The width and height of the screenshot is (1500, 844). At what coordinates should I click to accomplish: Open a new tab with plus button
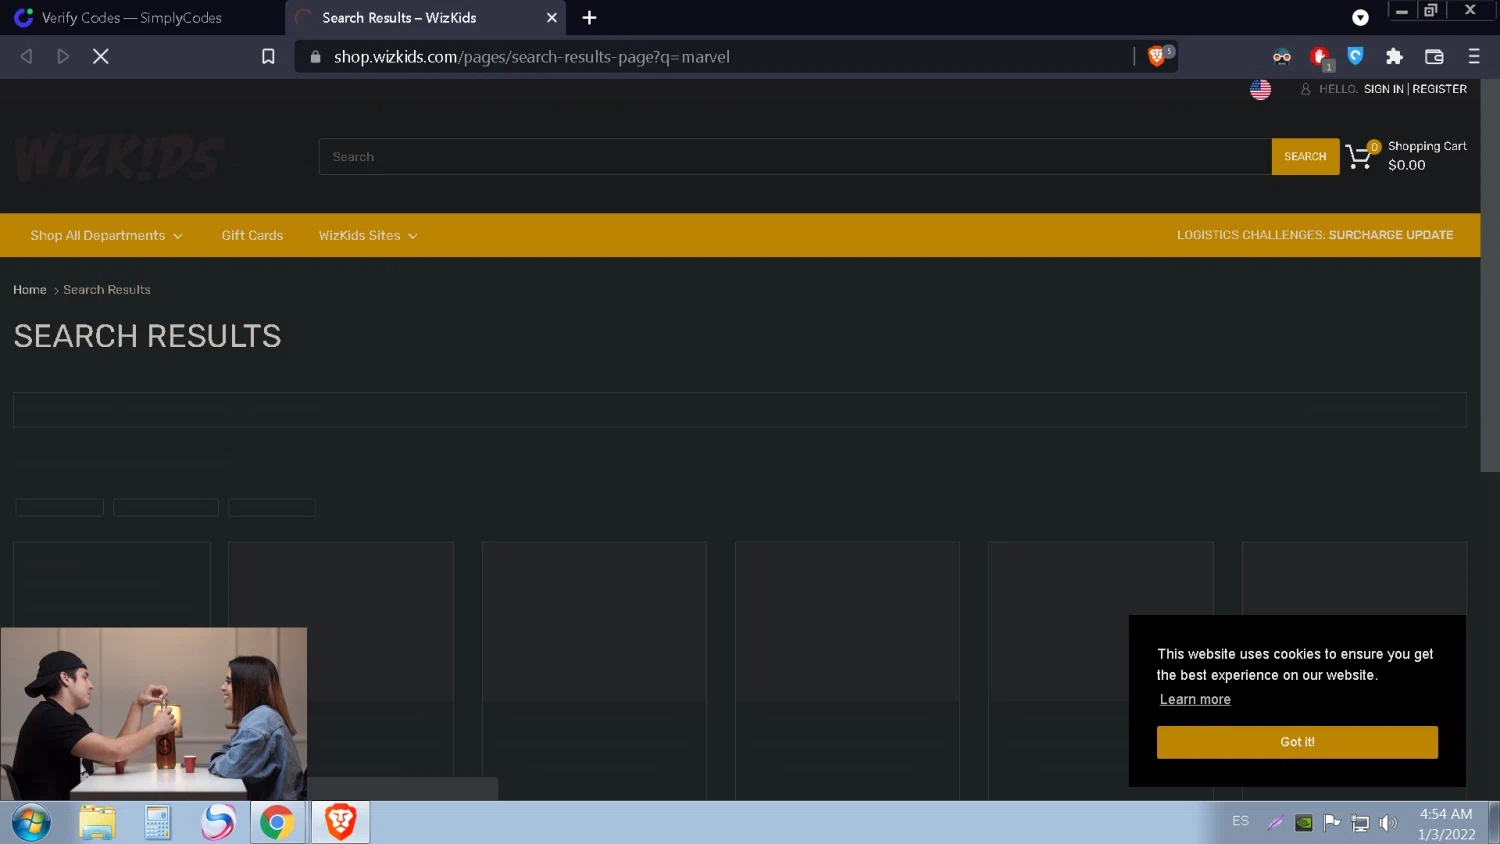click(x=589, y=18)
